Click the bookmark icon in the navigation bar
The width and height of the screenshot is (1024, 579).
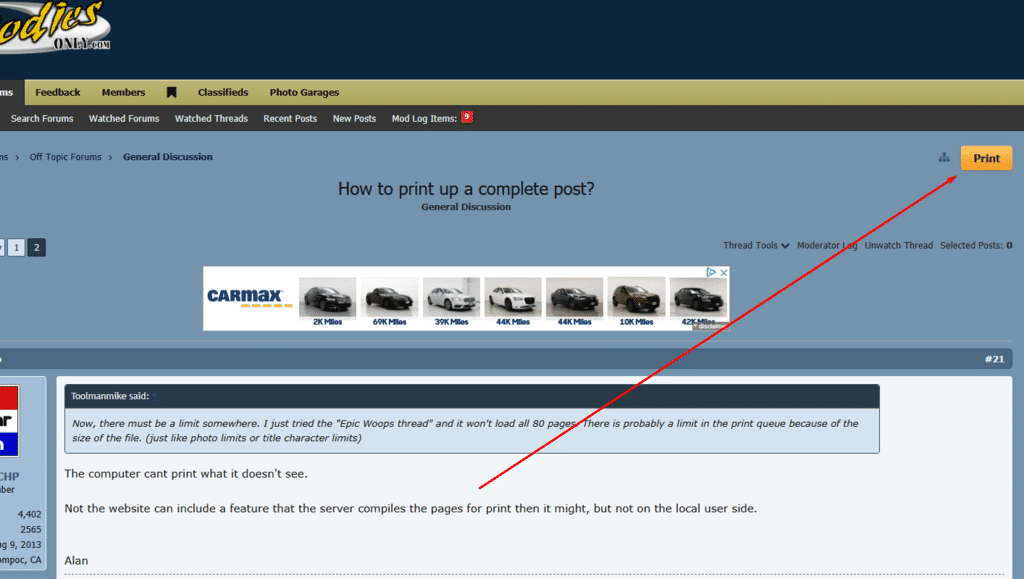click(171, 93)
